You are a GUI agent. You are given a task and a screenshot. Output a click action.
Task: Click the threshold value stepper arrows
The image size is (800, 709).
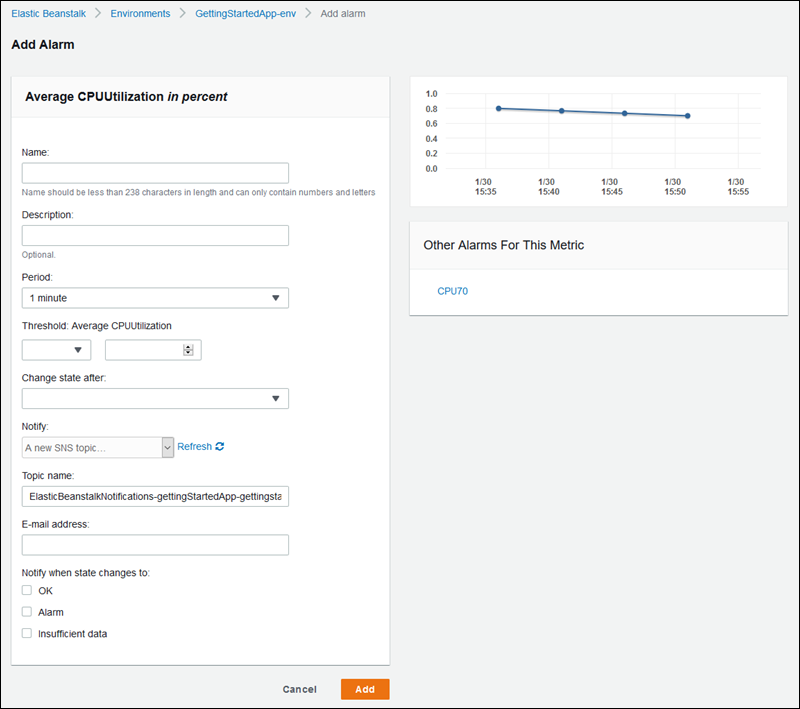[188, 350]
